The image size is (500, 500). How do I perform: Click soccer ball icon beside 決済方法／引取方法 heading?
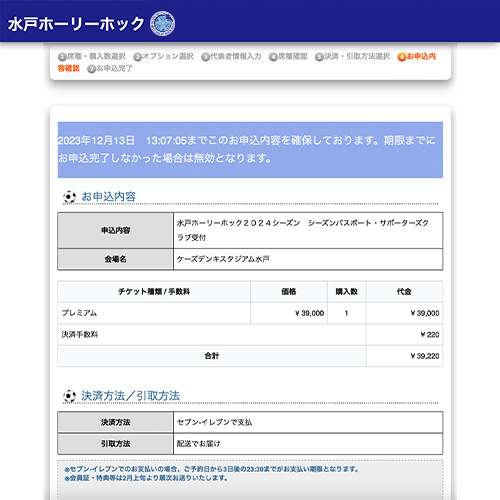point(69,396)
